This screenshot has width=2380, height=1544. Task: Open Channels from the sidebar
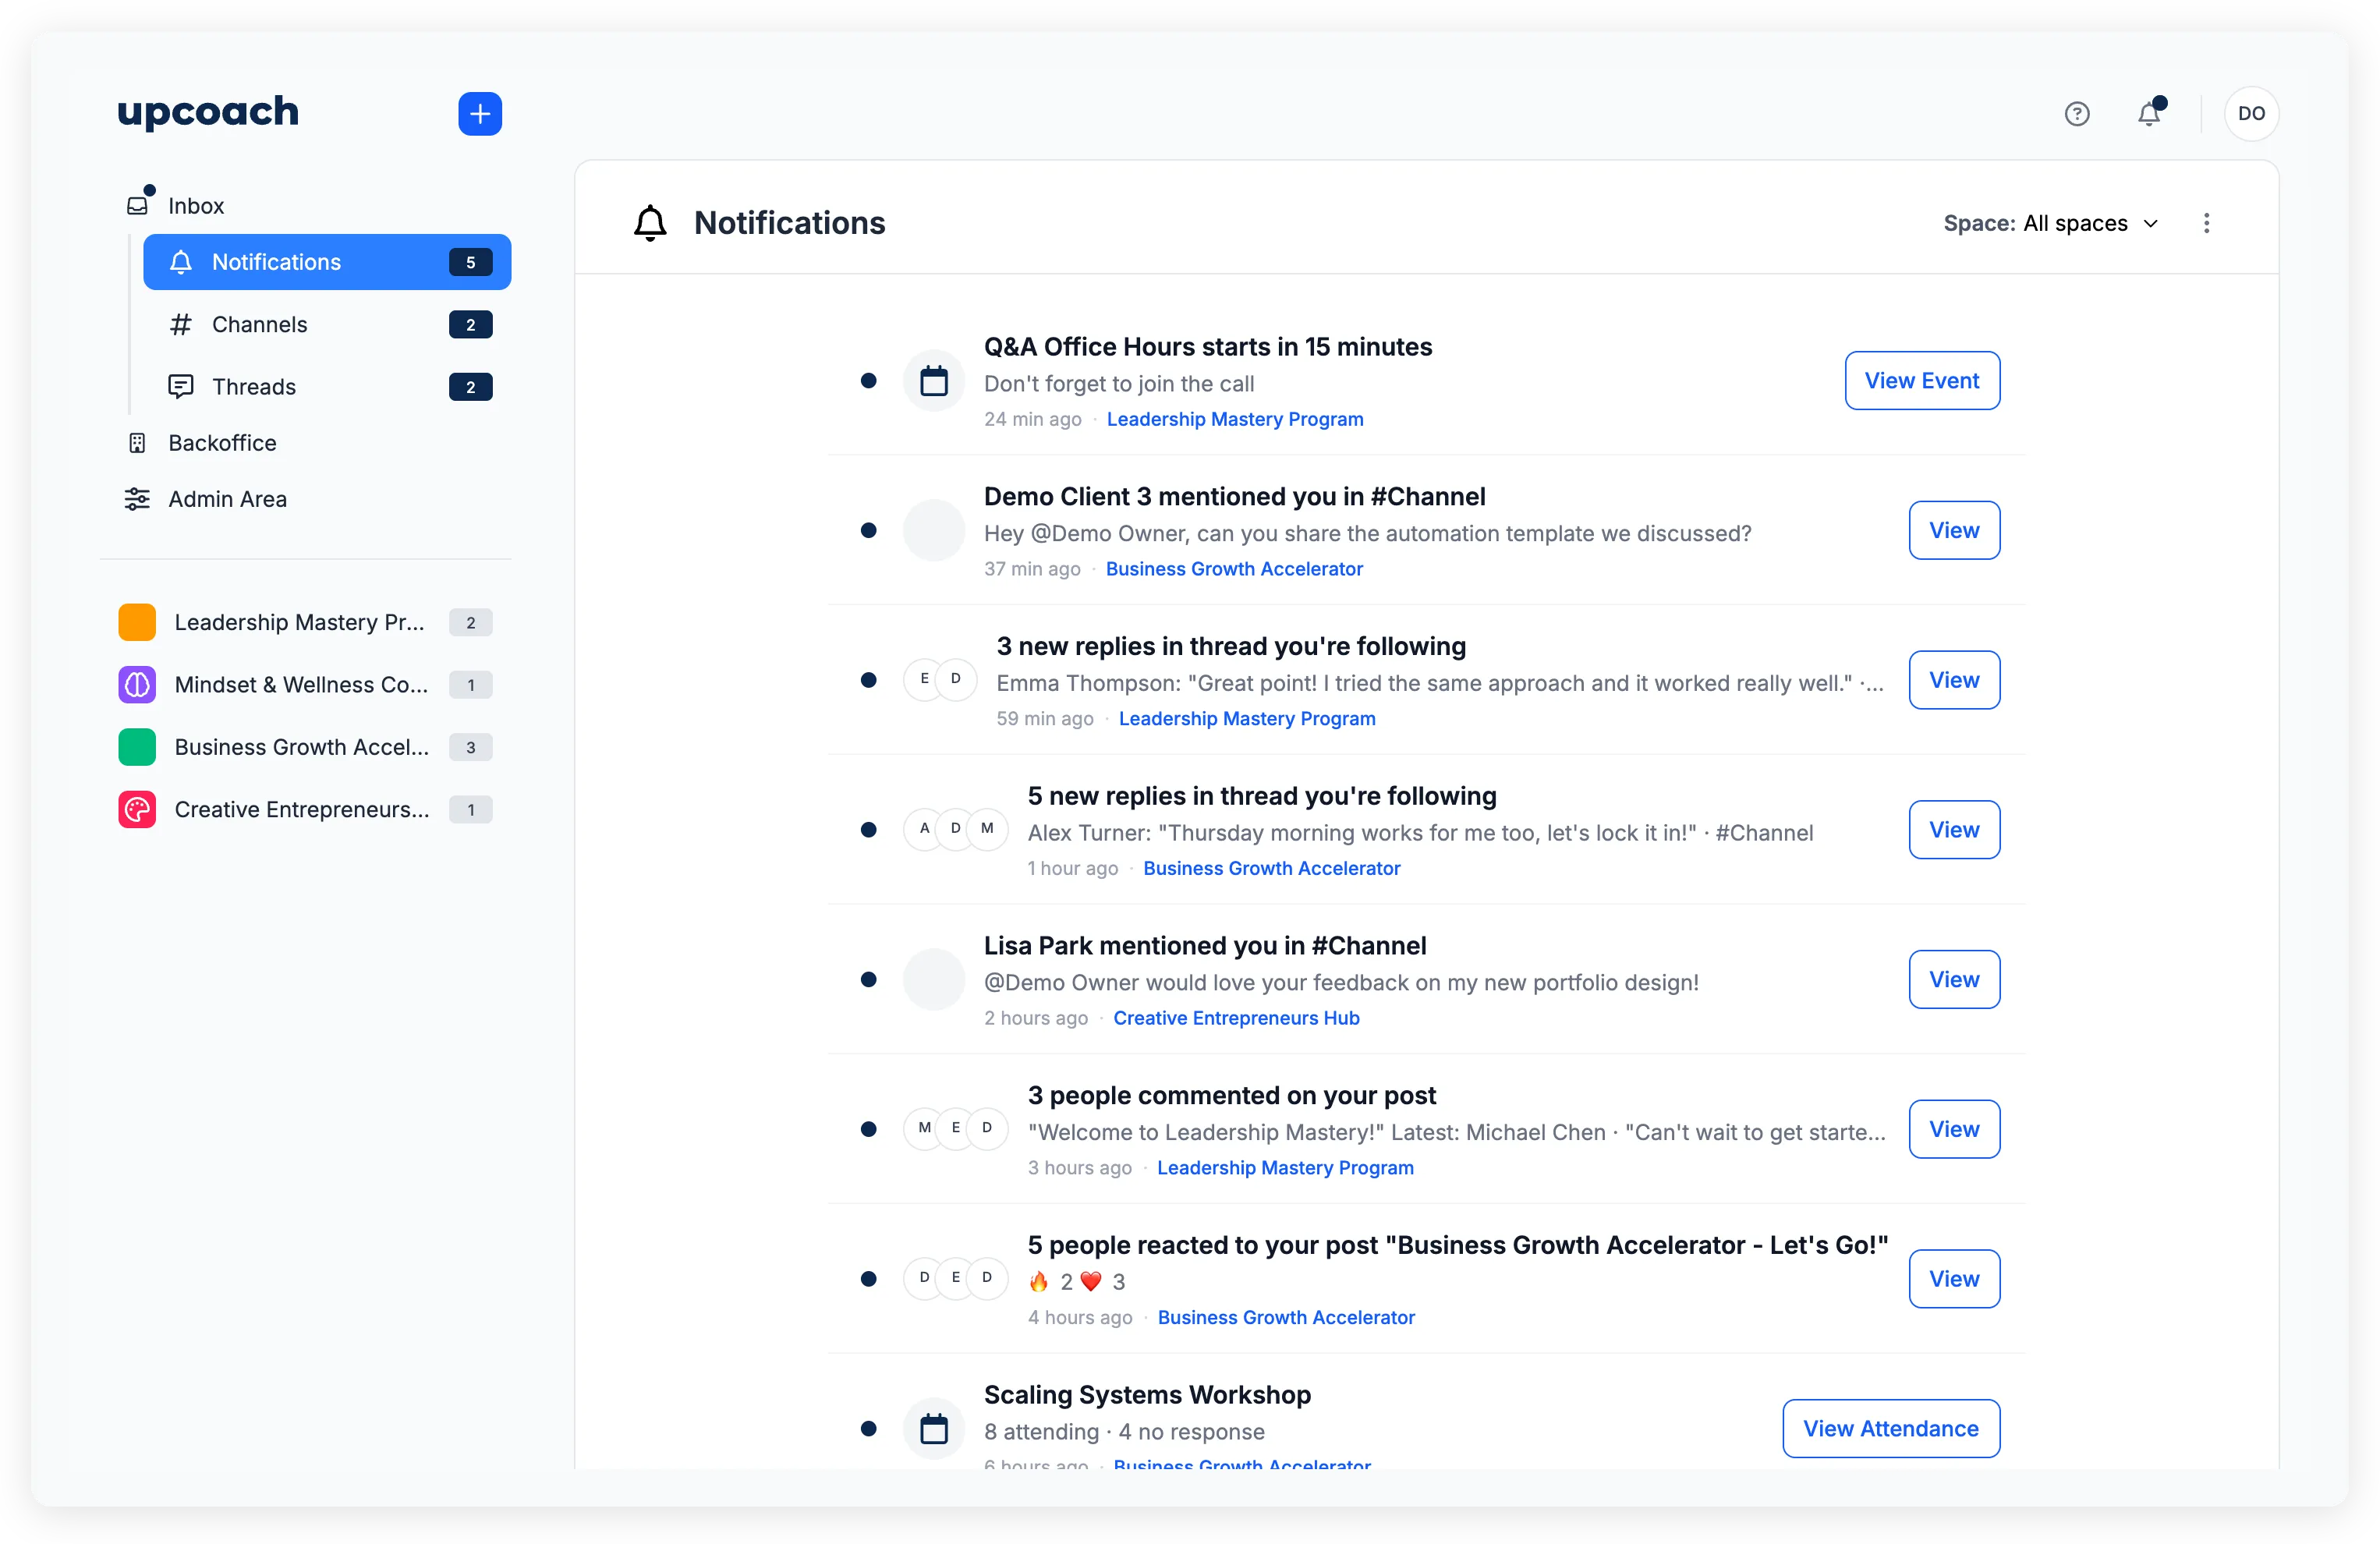(258, 324)
